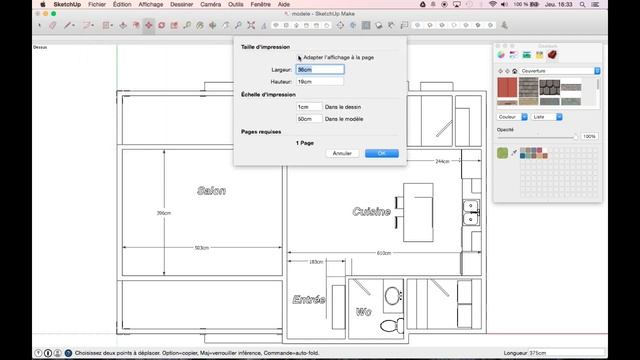
Task: Click the Zoom Extents tool
Action: point(251,25)
